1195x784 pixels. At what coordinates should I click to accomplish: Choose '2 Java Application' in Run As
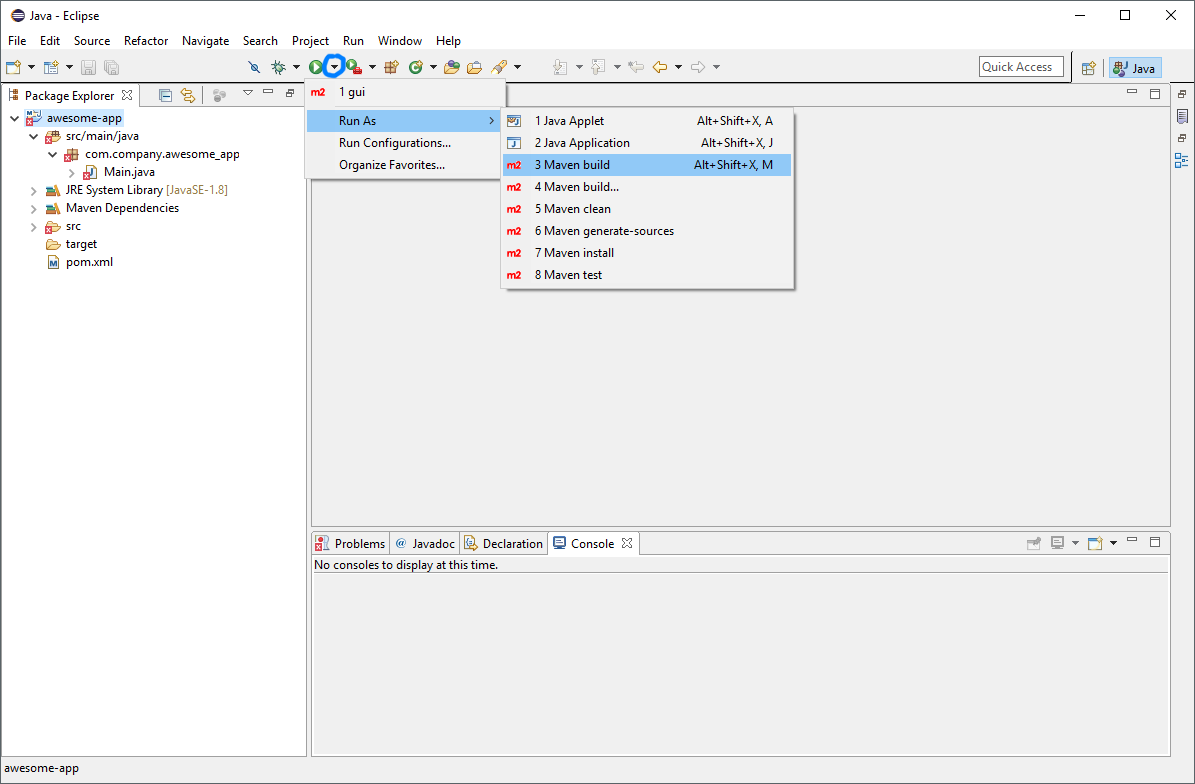click(647, 142)
